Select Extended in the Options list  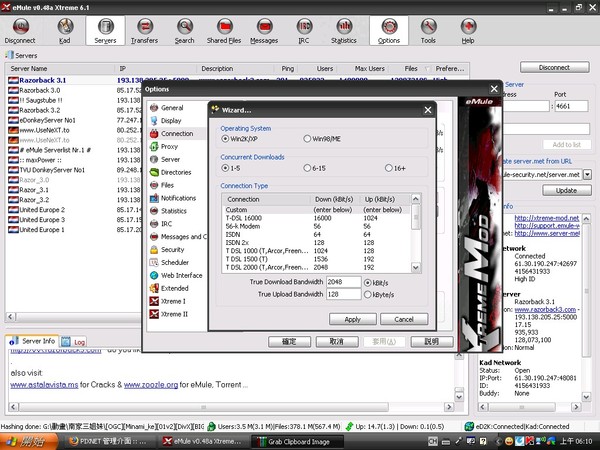click(x=174, y=289)
